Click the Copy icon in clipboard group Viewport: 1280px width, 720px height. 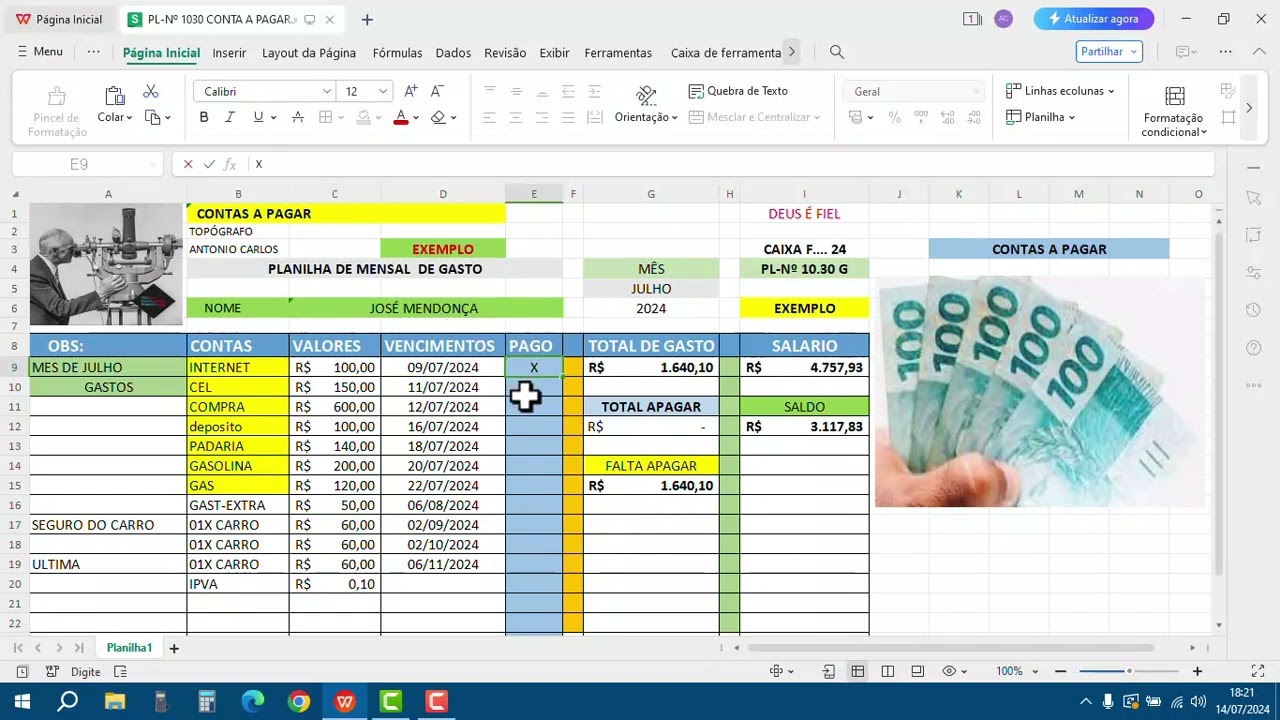[x=153, y=117]
